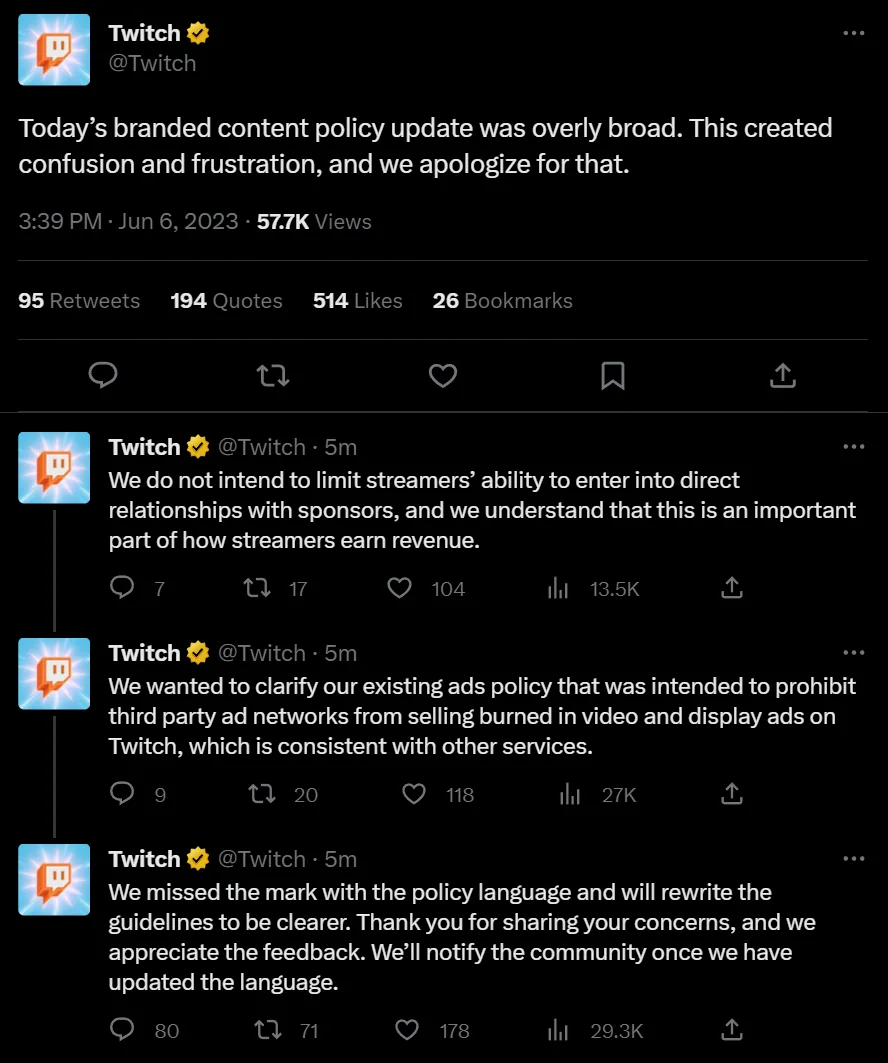Share the reply about ads policy
This screenshot has width=888, height=1063.
[x=732, y=795]
